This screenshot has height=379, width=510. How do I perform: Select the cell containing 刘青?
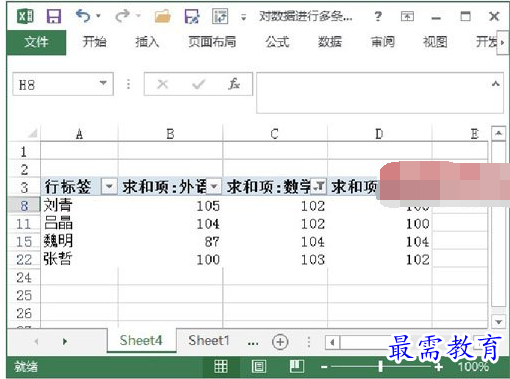coord(79,205)
